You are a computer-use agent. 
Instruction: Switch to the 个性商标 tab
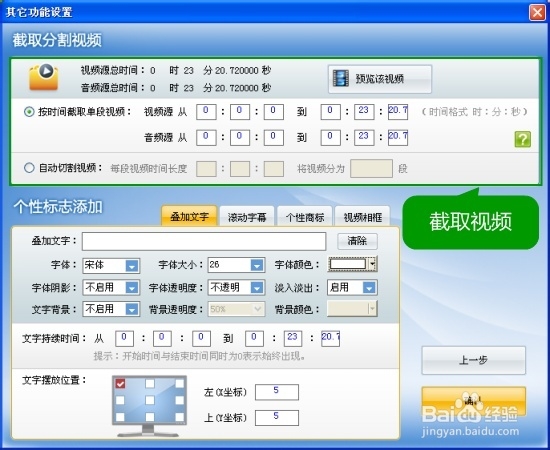tap(304, 217)
